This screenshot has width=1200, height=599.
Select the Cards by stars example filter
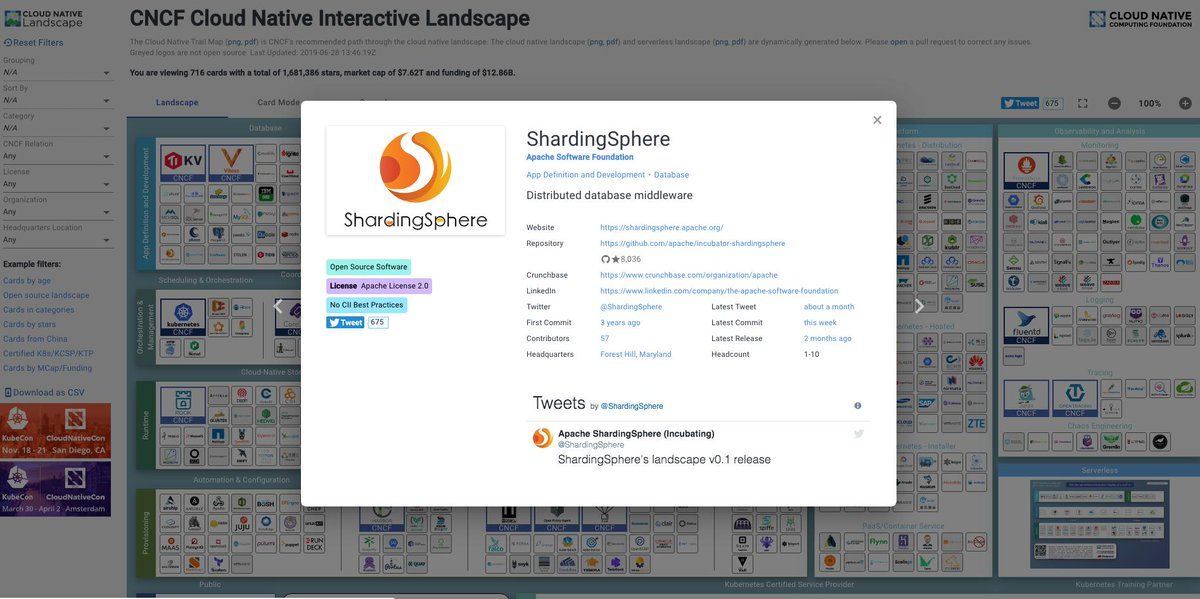(x=29, y=324)
